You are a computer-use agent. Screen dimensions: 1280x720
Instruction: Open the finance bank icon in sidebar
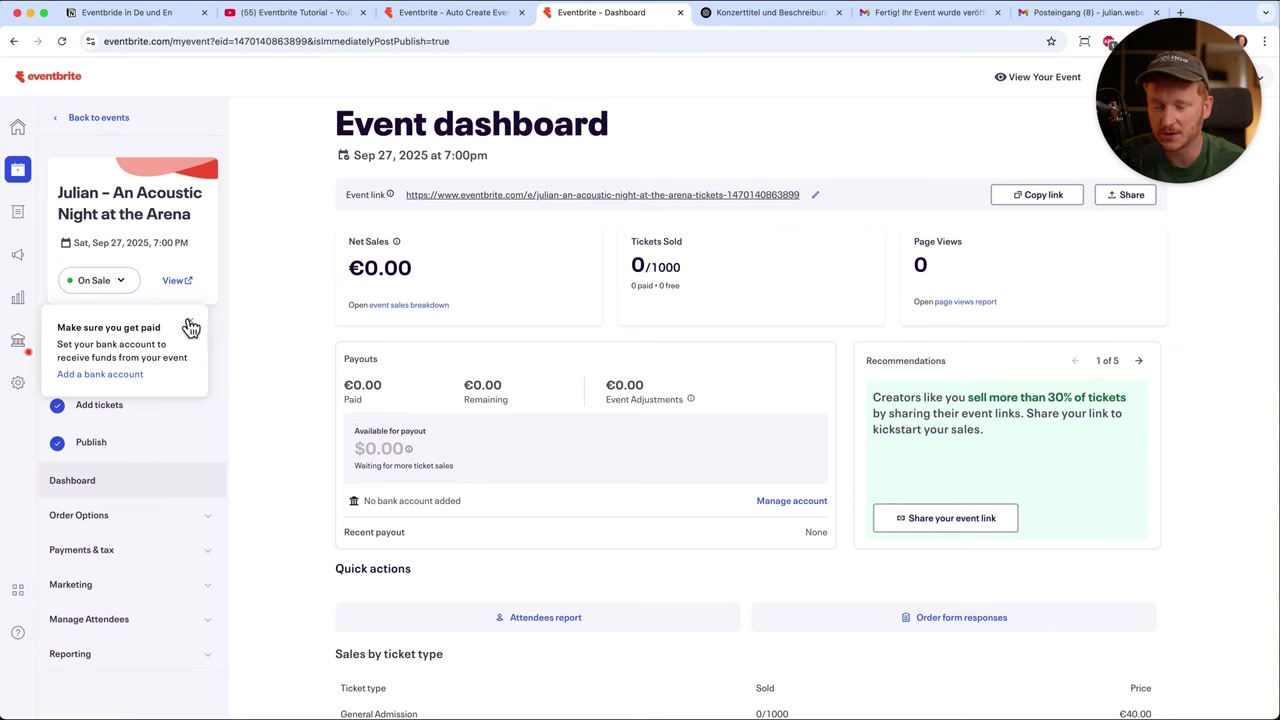[x=18, y=341]
